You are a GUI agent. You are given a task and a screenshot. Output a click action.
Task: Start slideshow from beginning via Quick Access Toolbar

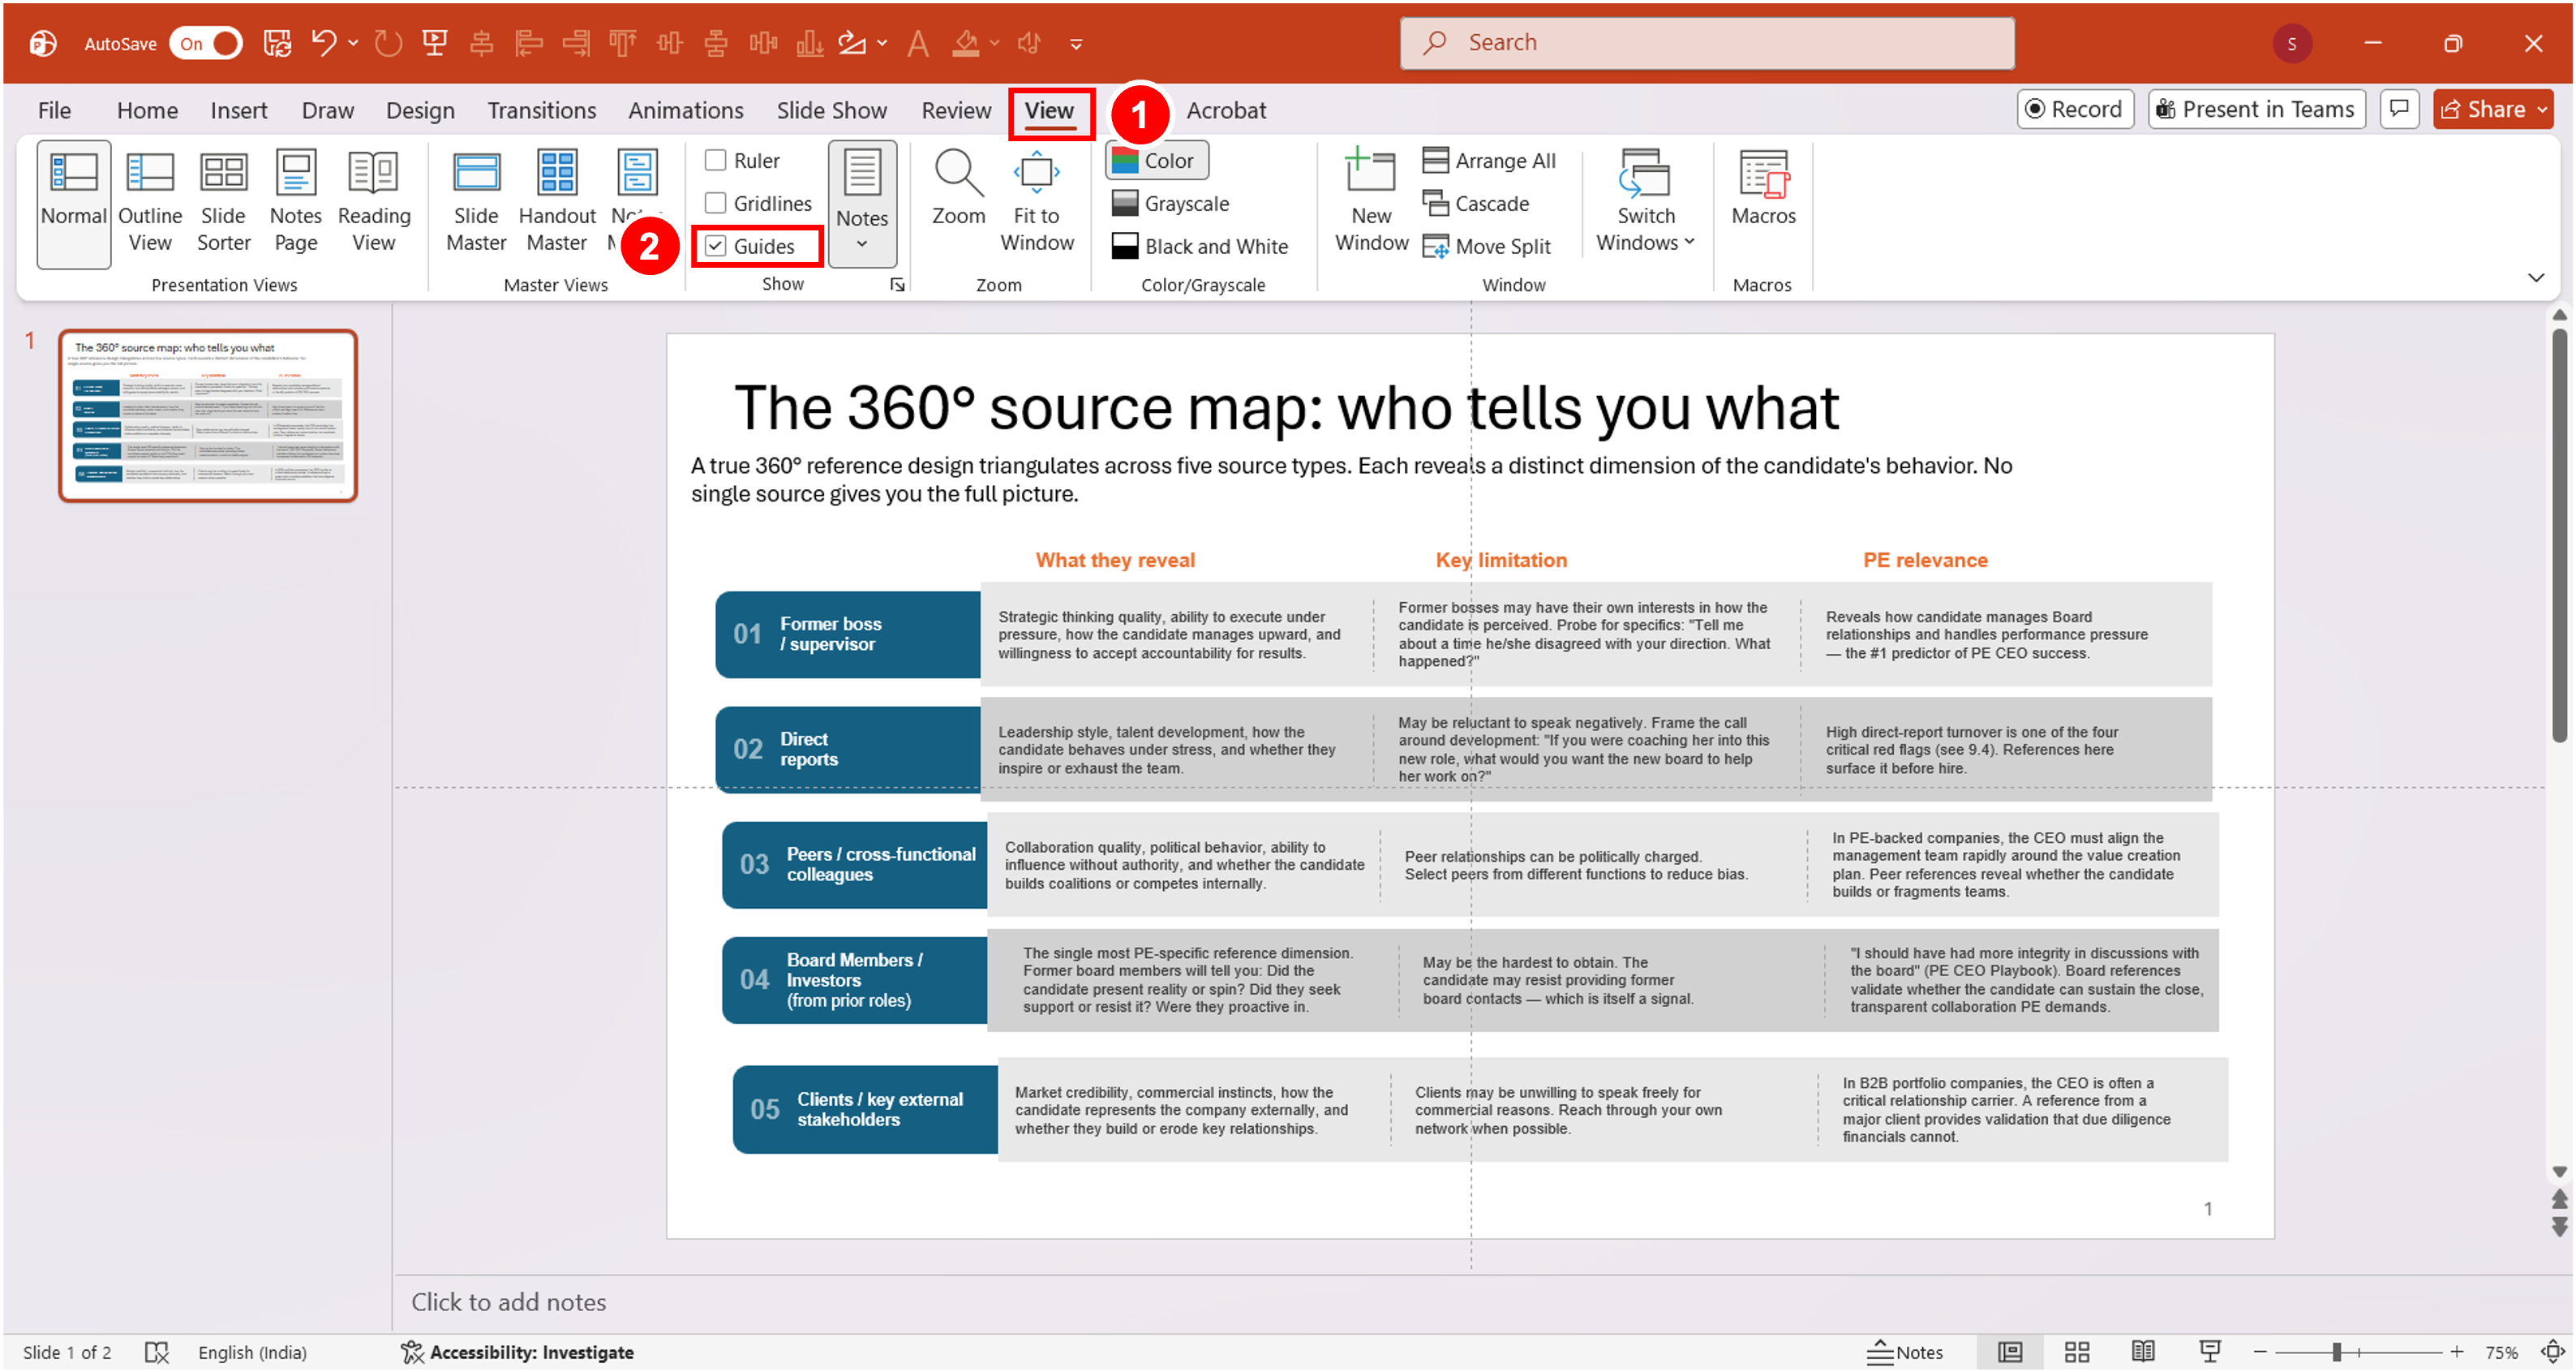435,43
